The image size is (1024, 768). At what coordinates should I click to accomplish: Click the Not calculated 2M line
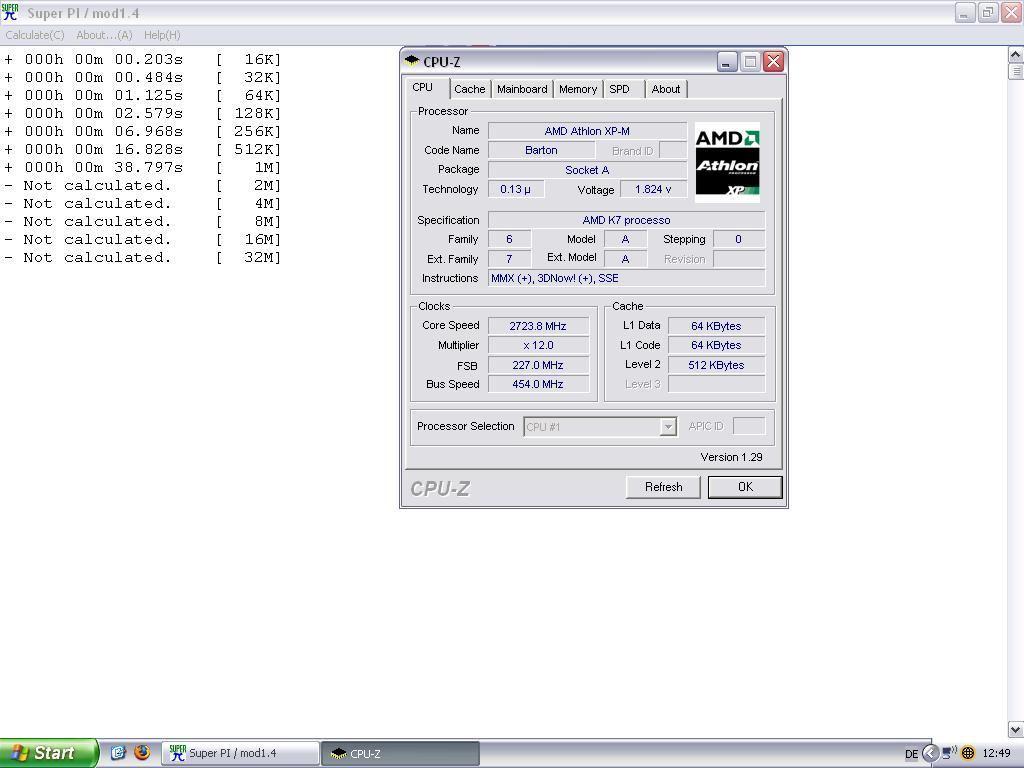click(x=142, y=185)
